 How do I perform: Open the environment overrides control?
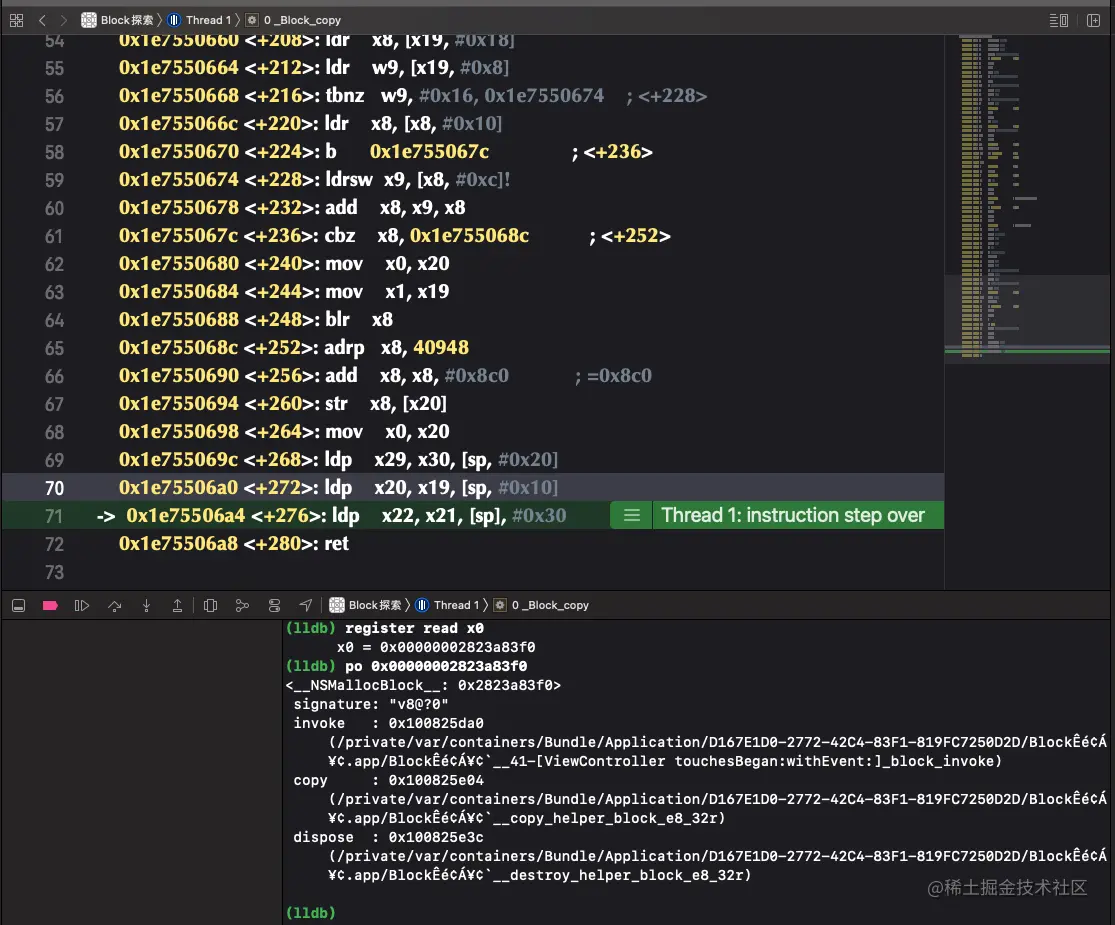pos(274,605)
